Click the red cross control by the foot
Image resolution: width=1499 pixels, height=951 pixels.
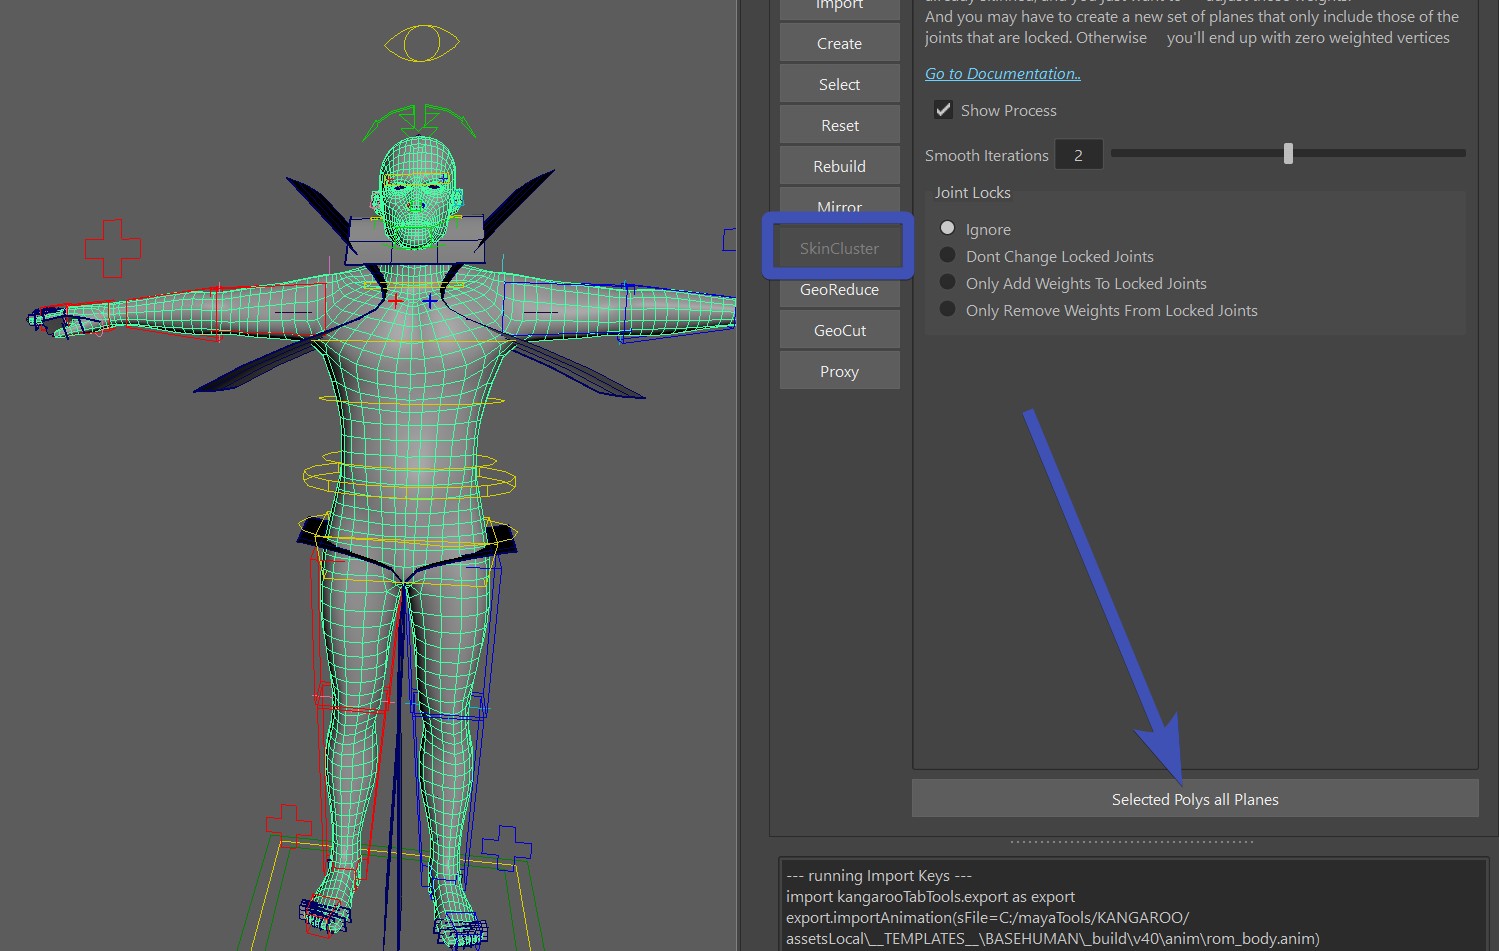288,826
